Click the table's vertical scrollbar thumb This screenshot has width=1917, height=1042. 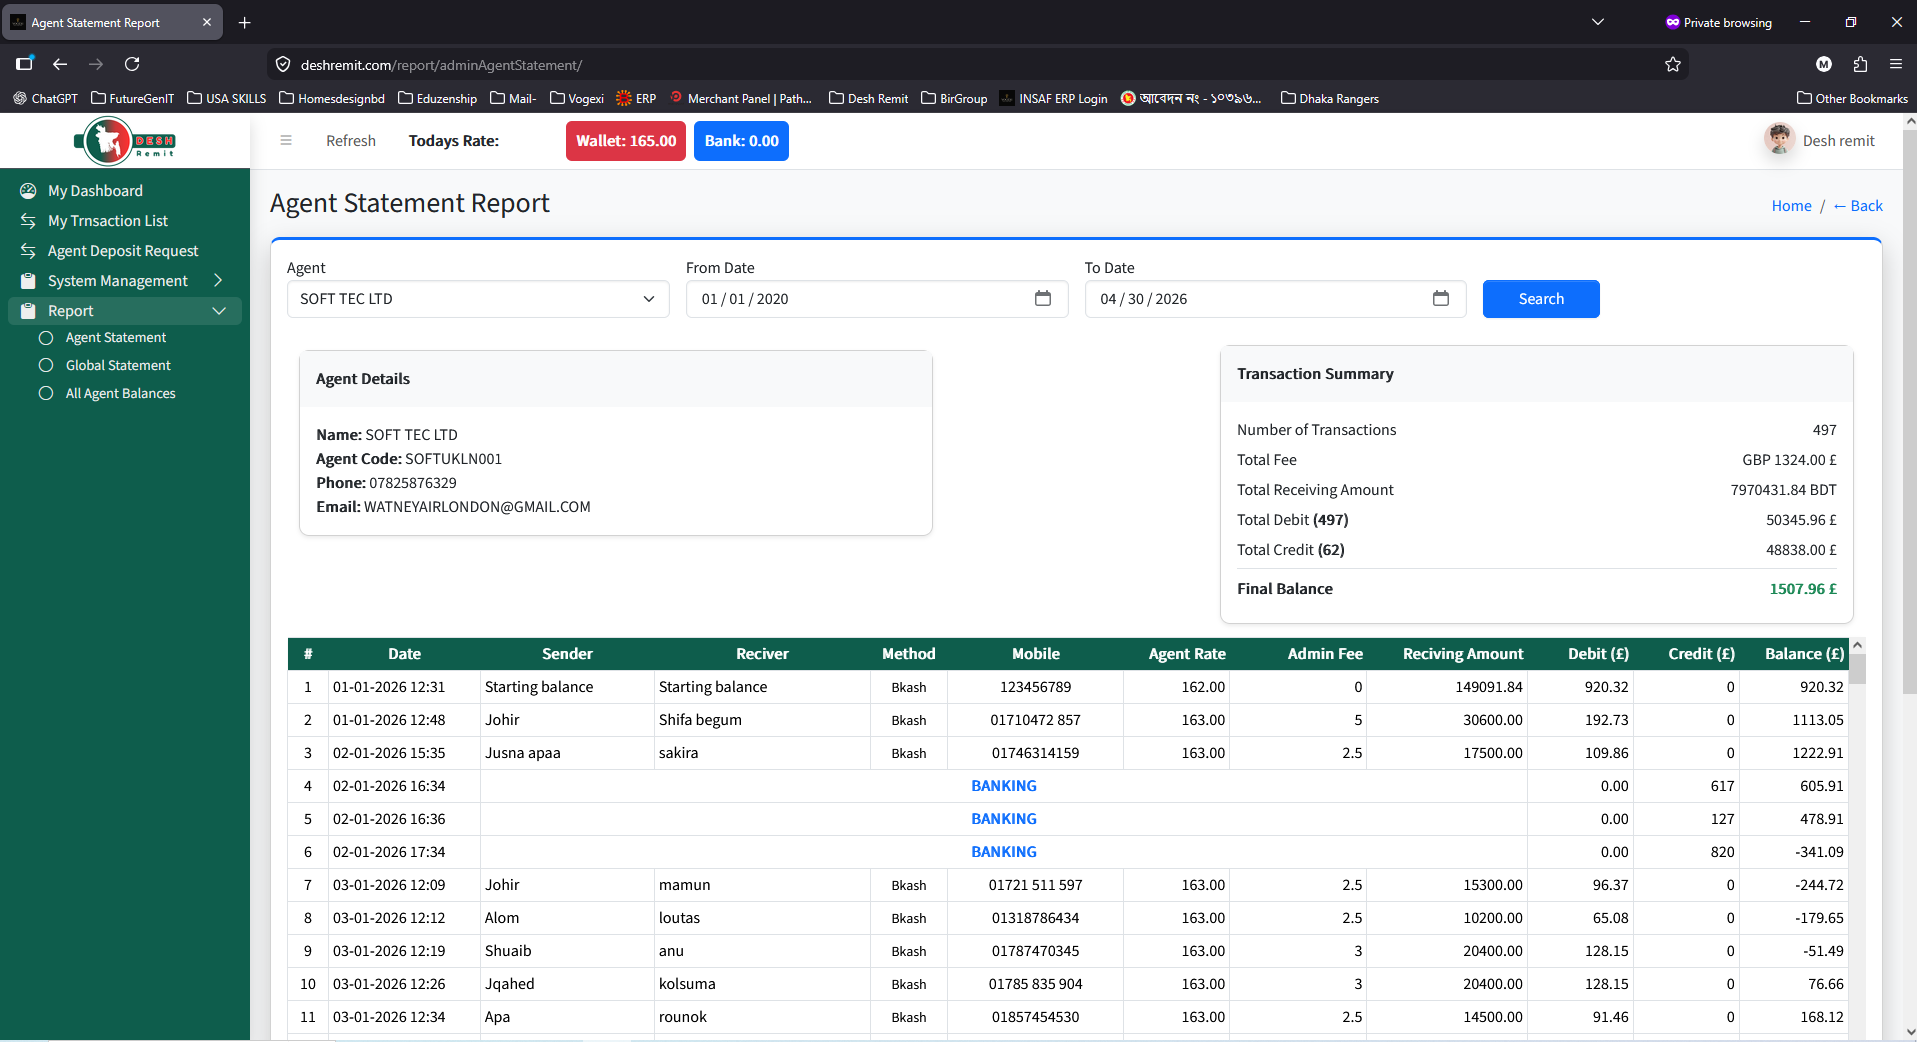coord(1857,668)
